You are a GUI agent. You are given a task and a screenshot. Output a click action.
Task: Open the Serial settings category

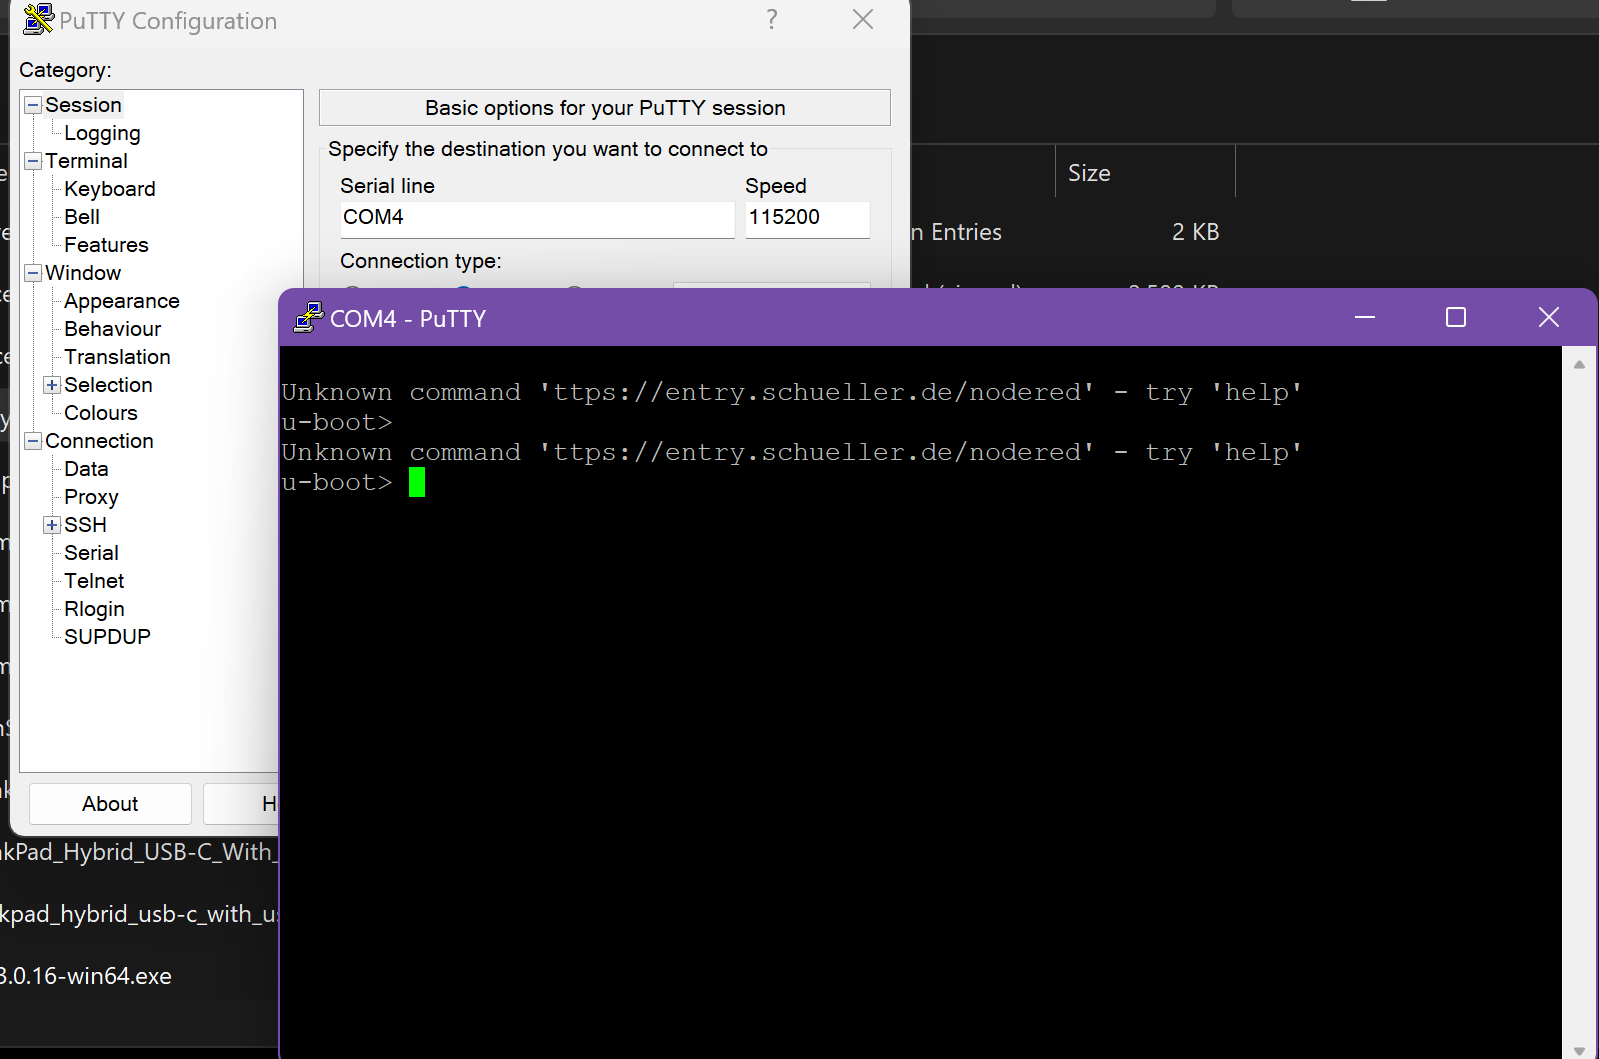pyautogui.click(x=91, y=553)
